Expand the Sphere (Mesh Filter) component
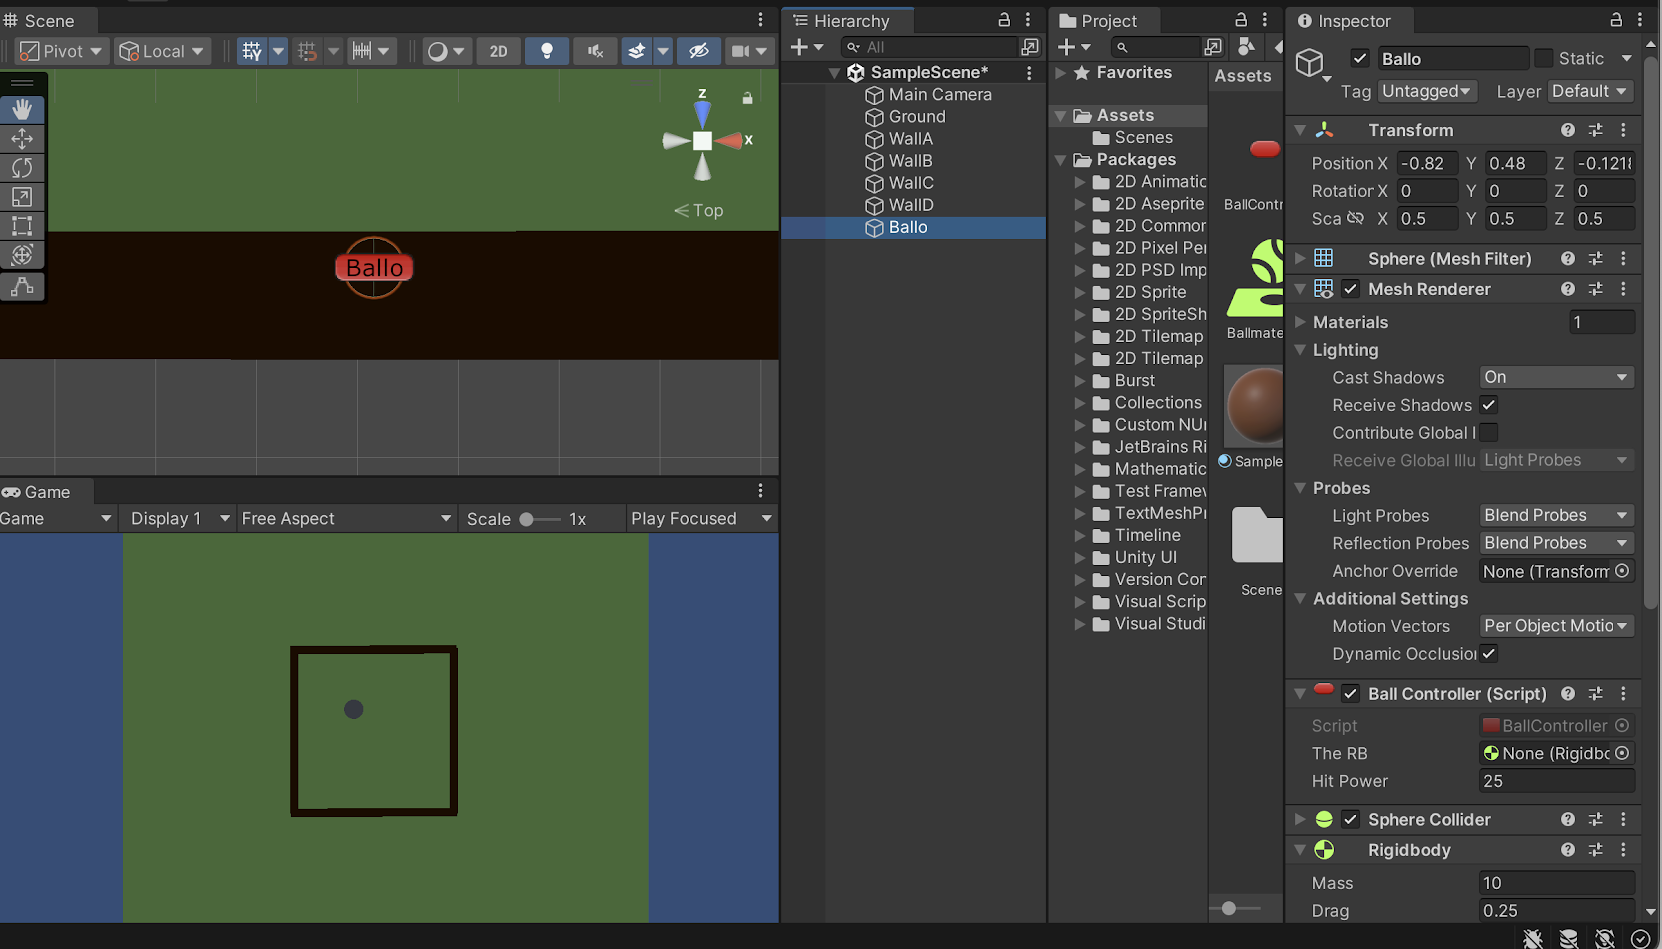The image size is (1662, 949). tap(1300, 259)
